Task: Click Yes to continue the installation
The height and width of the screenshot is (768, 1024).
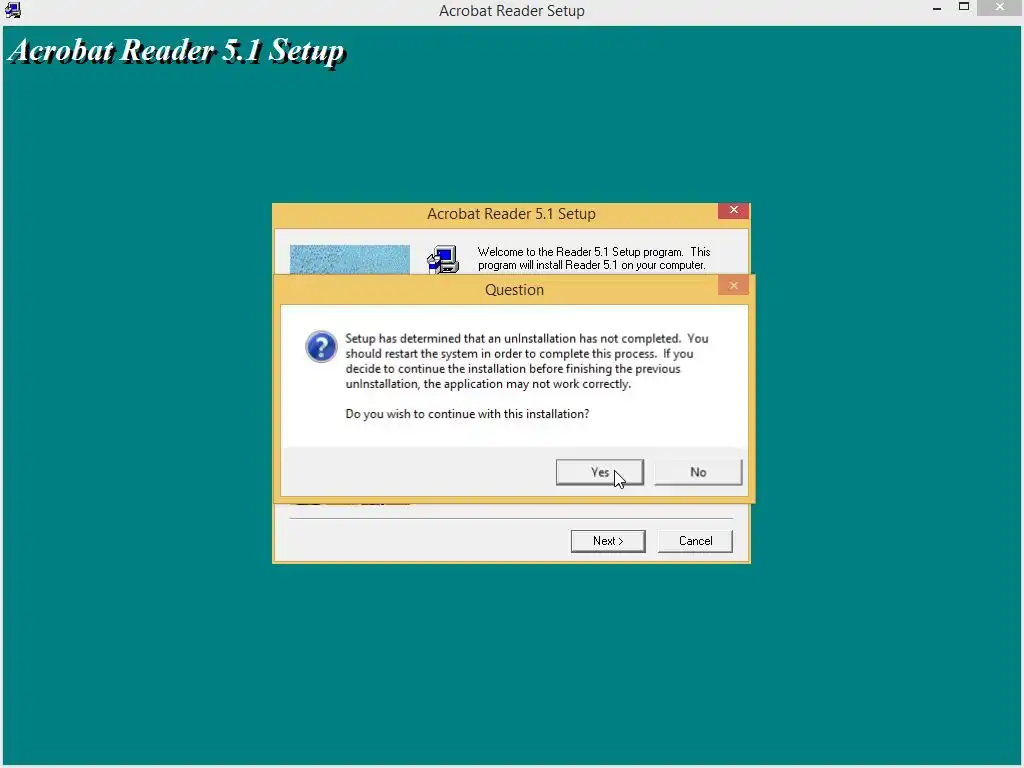Action: pos(600,472)
